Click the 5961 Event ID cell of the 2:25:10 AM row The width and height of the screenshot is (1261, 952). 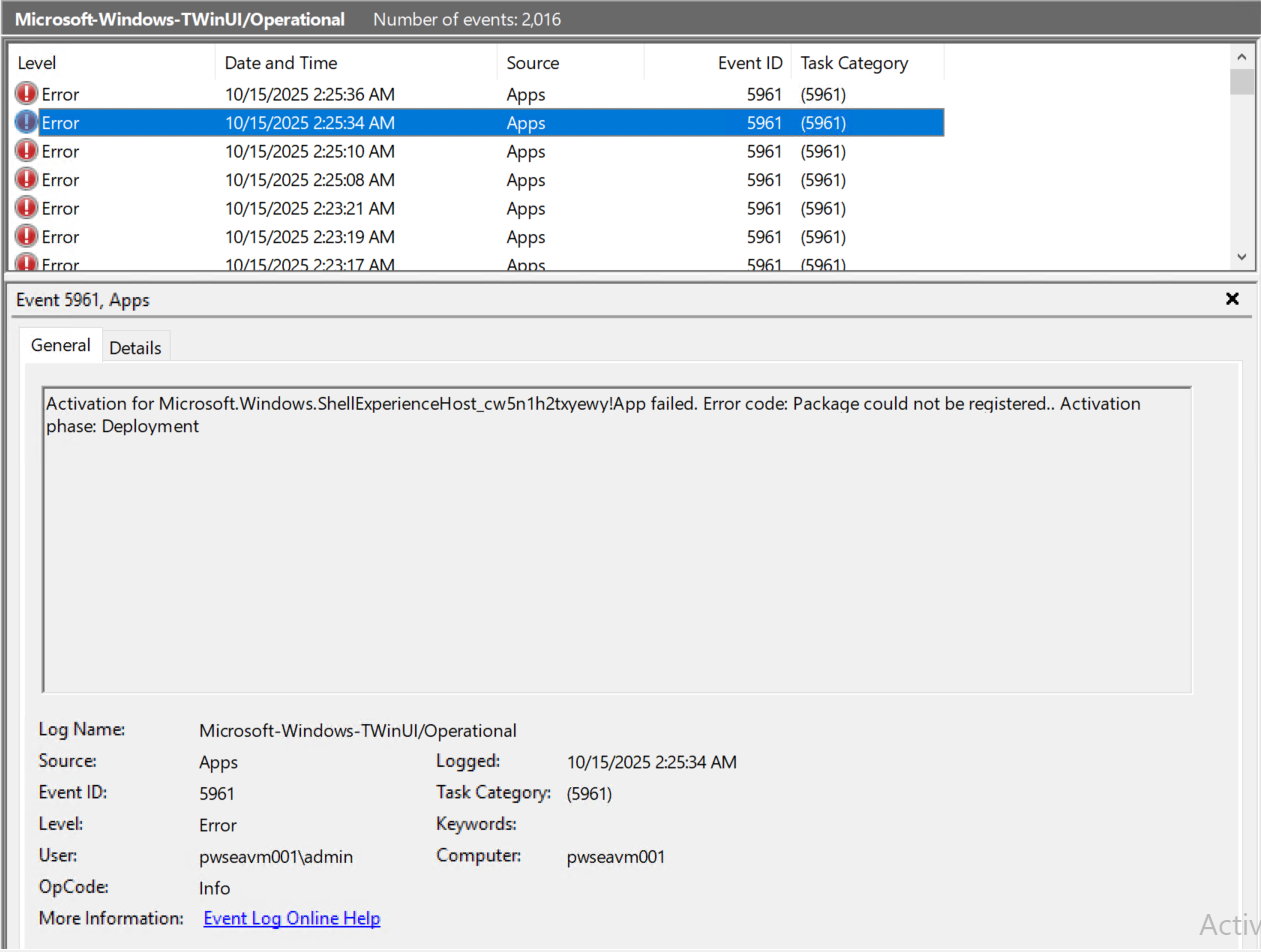pyautogui.click(x=764, y=151)
